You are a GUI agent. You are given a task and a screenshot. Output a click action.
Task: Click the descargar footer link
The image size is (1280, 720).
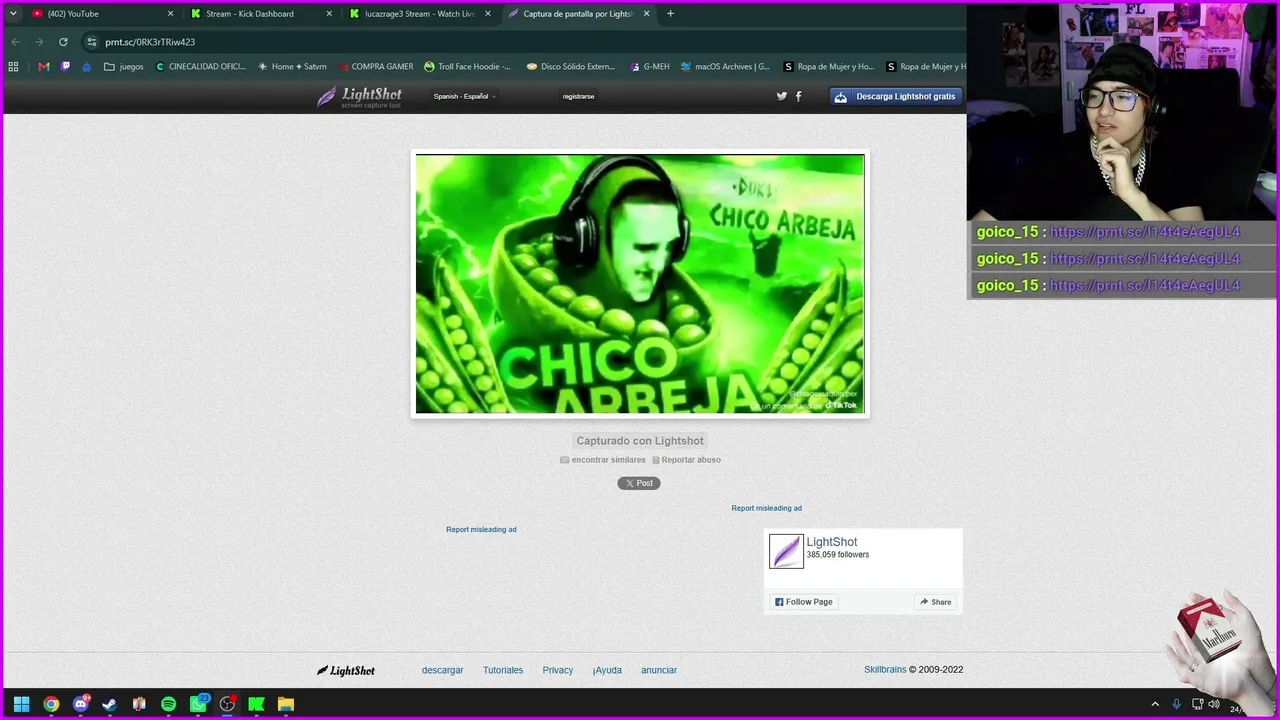point(443,670)
